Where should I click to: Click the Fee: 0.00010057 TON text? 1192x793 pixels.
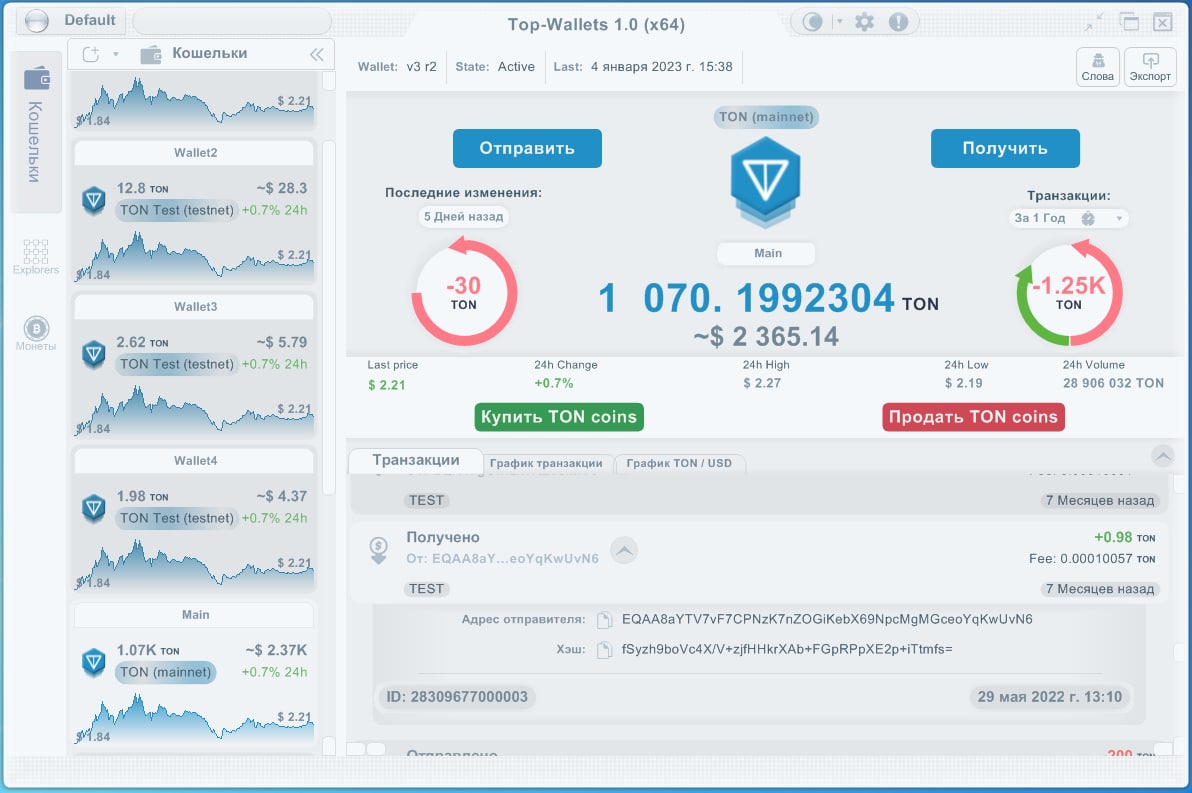tap(1092, 559)
